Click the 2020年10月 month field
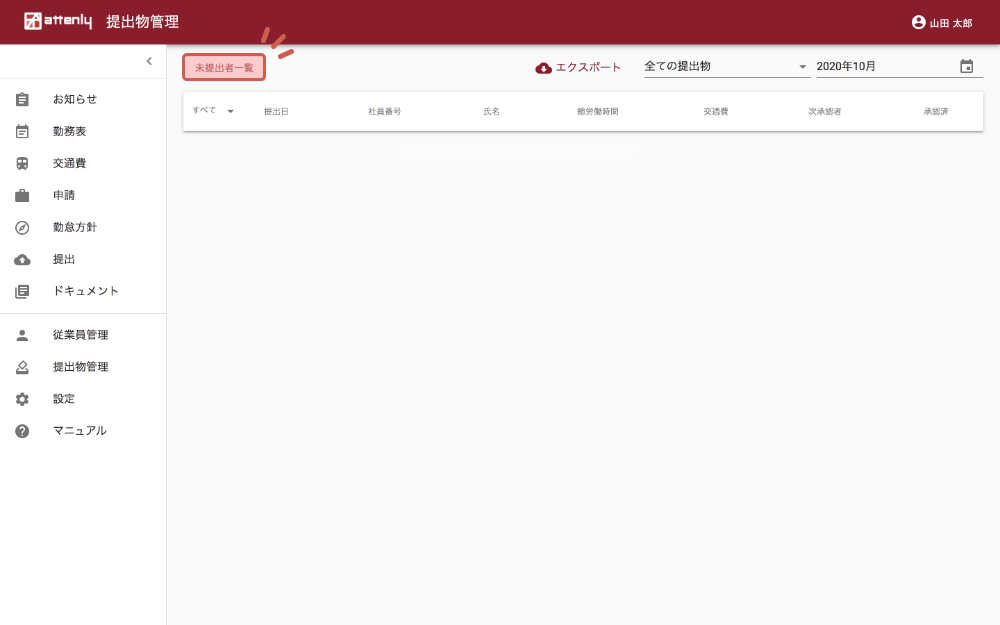Screen dimensions: 1000x625 [x=880, y=67]
